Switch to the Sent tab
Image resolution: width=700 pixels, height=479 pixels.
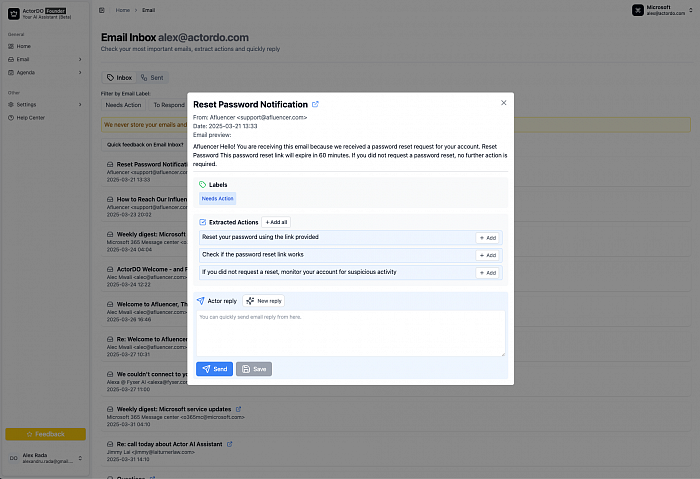click(x=152, y=77)
